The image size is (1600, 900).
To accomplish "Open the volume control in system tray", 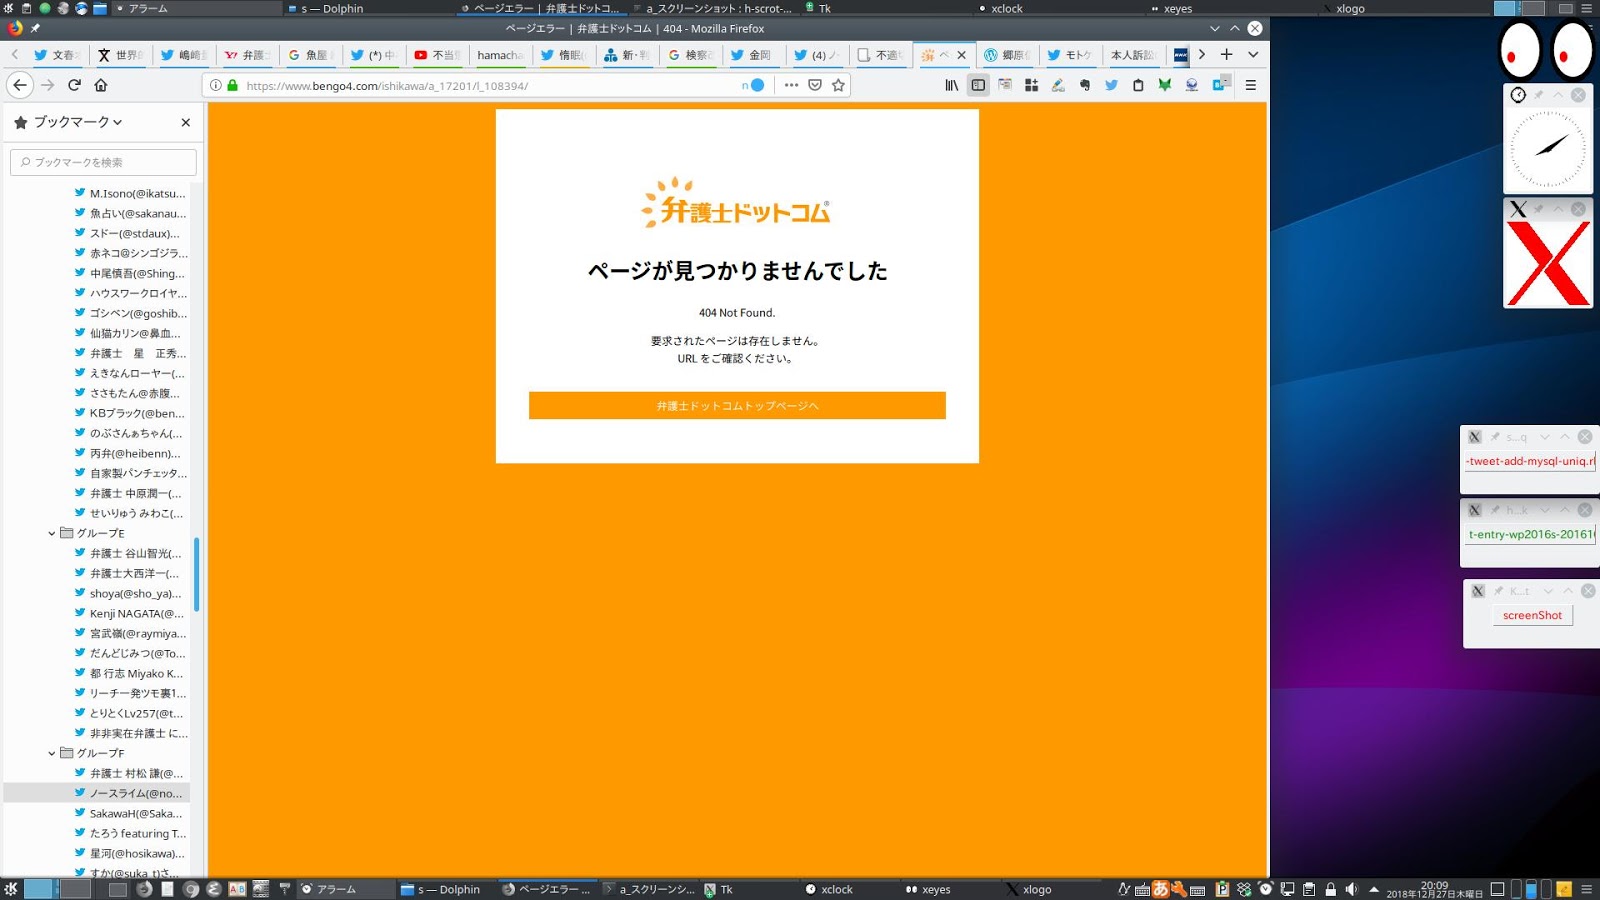I will [x=1352, y=889].
